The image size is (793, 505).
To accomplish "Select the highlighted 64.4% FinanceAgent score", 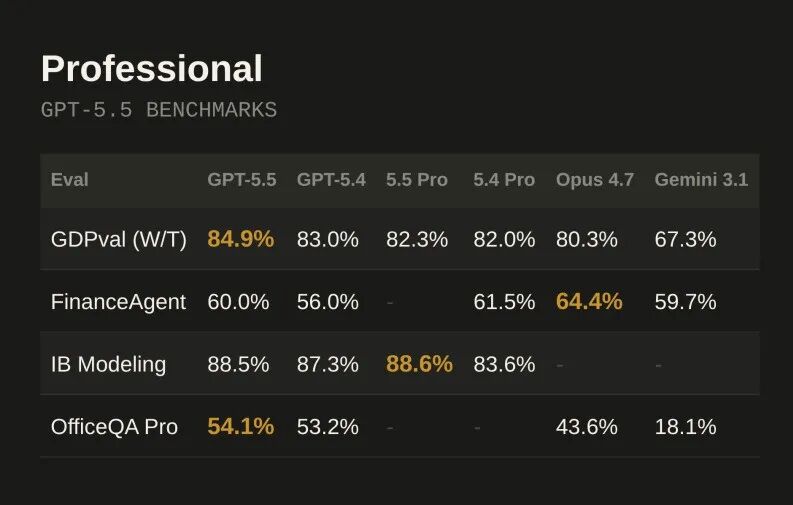I will [x=589, y=302].
